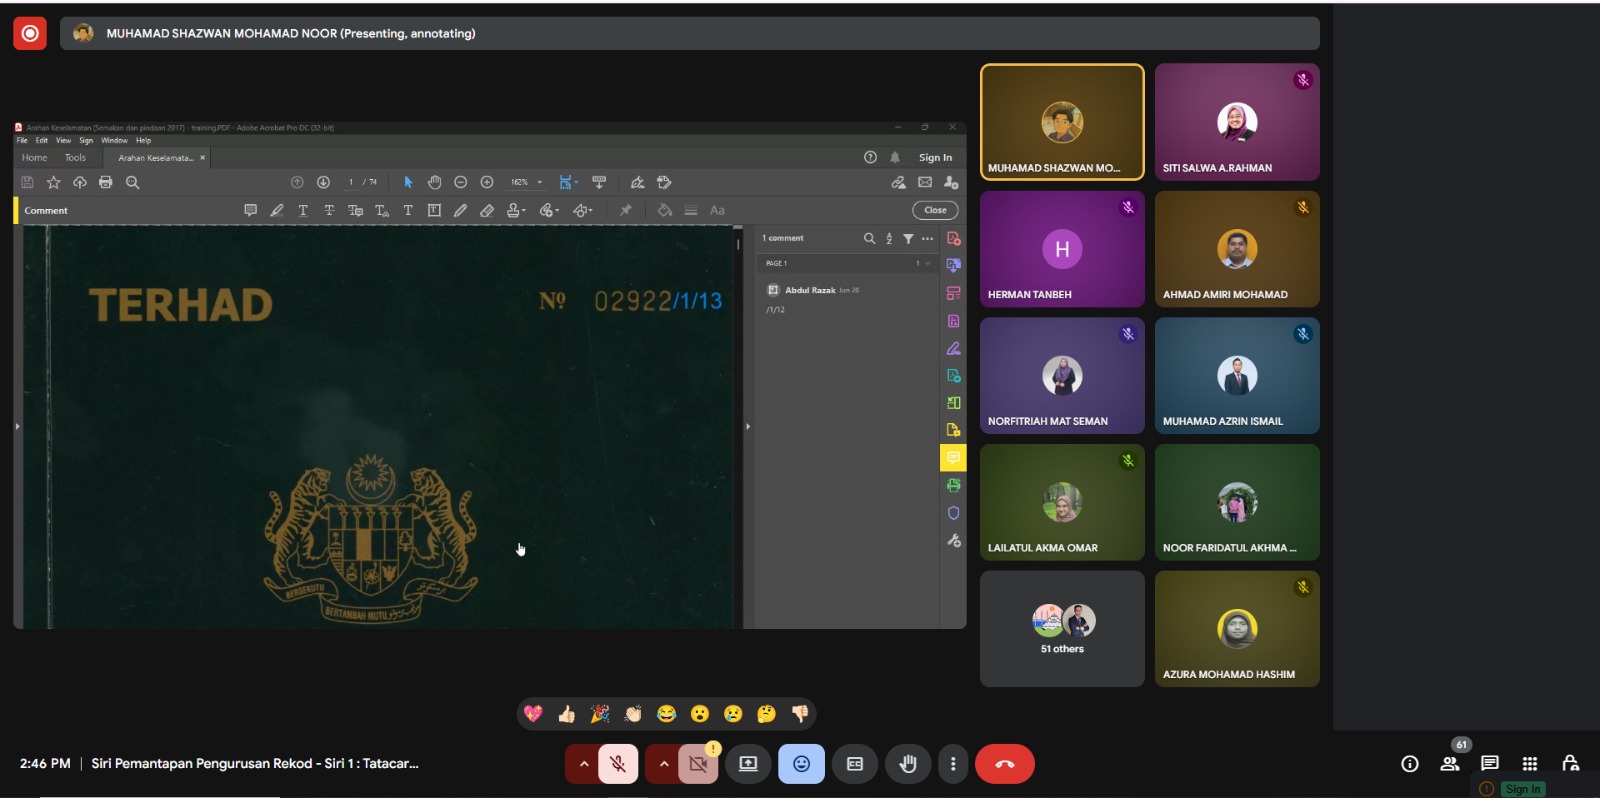The image size is (1600, 798).
Task: Show the people list panel
Action: [1449, 764]
